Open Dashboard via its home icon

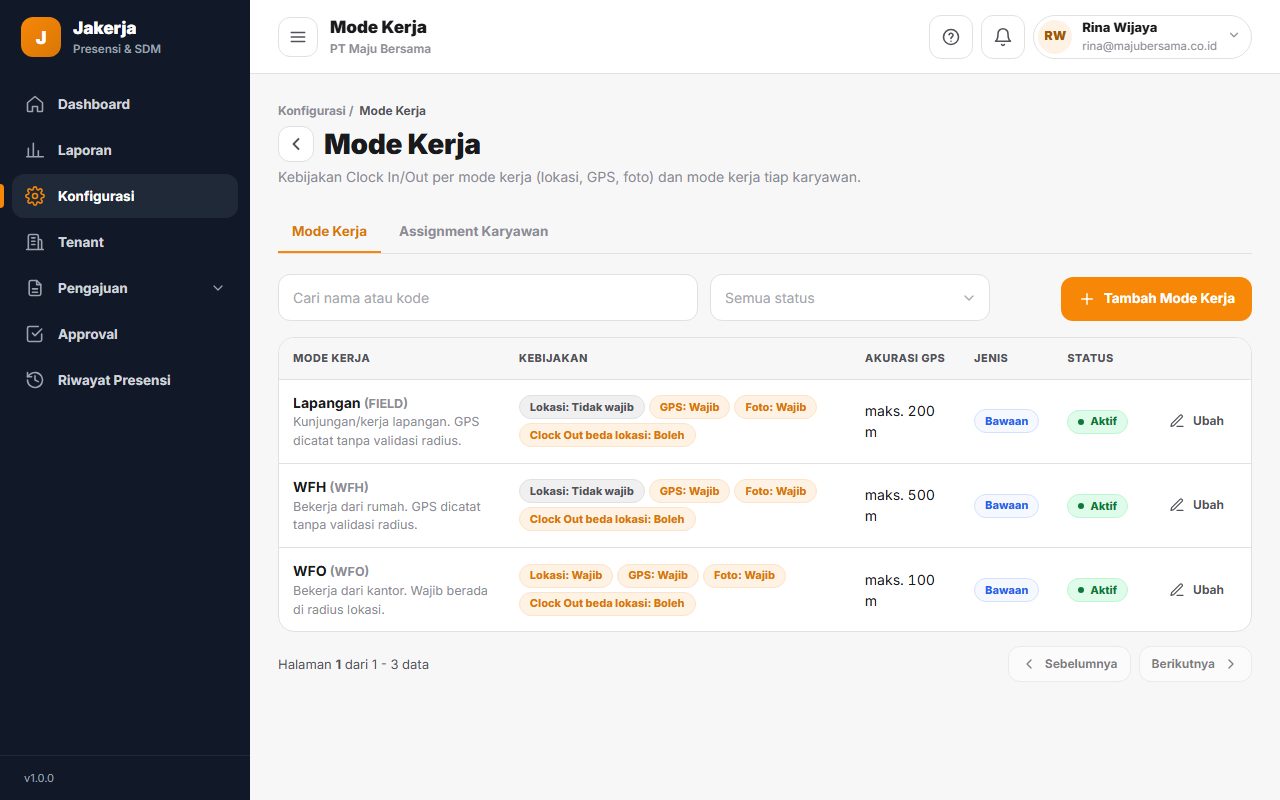click(x=35, y=104)
